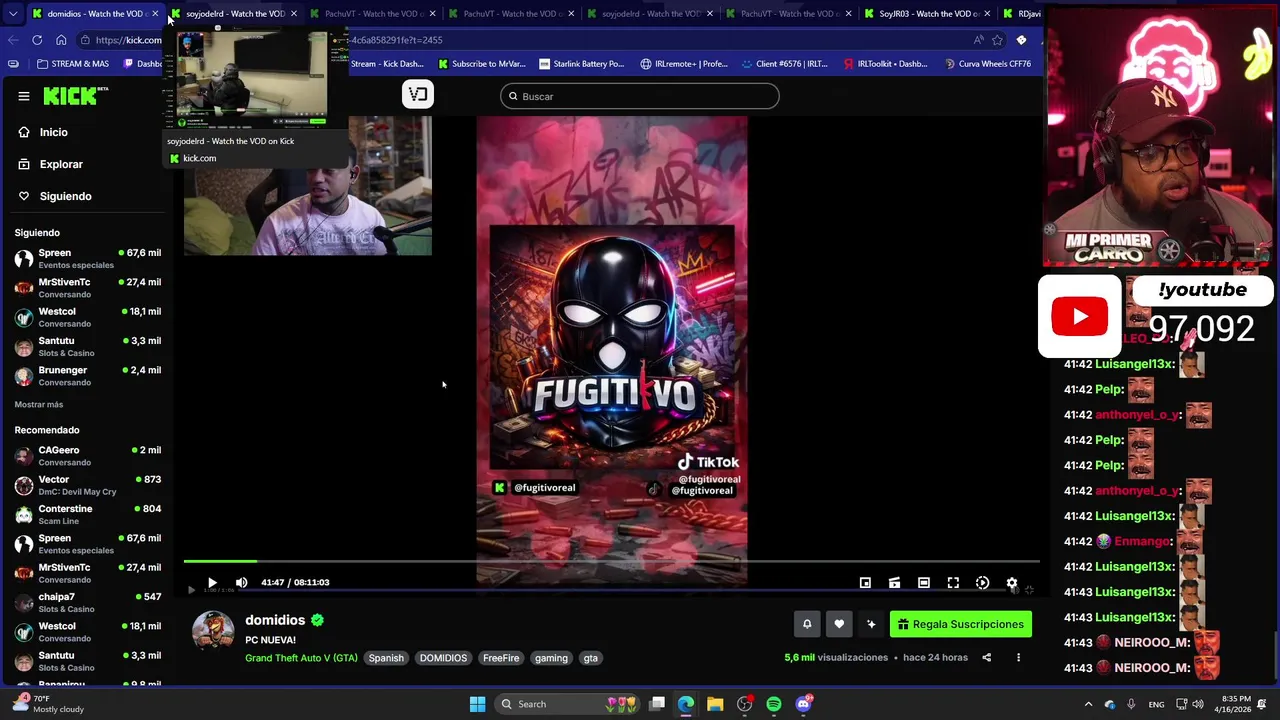Click the taskbar Search box
This screenshot has height=720, width=1280.
(568, 704)
